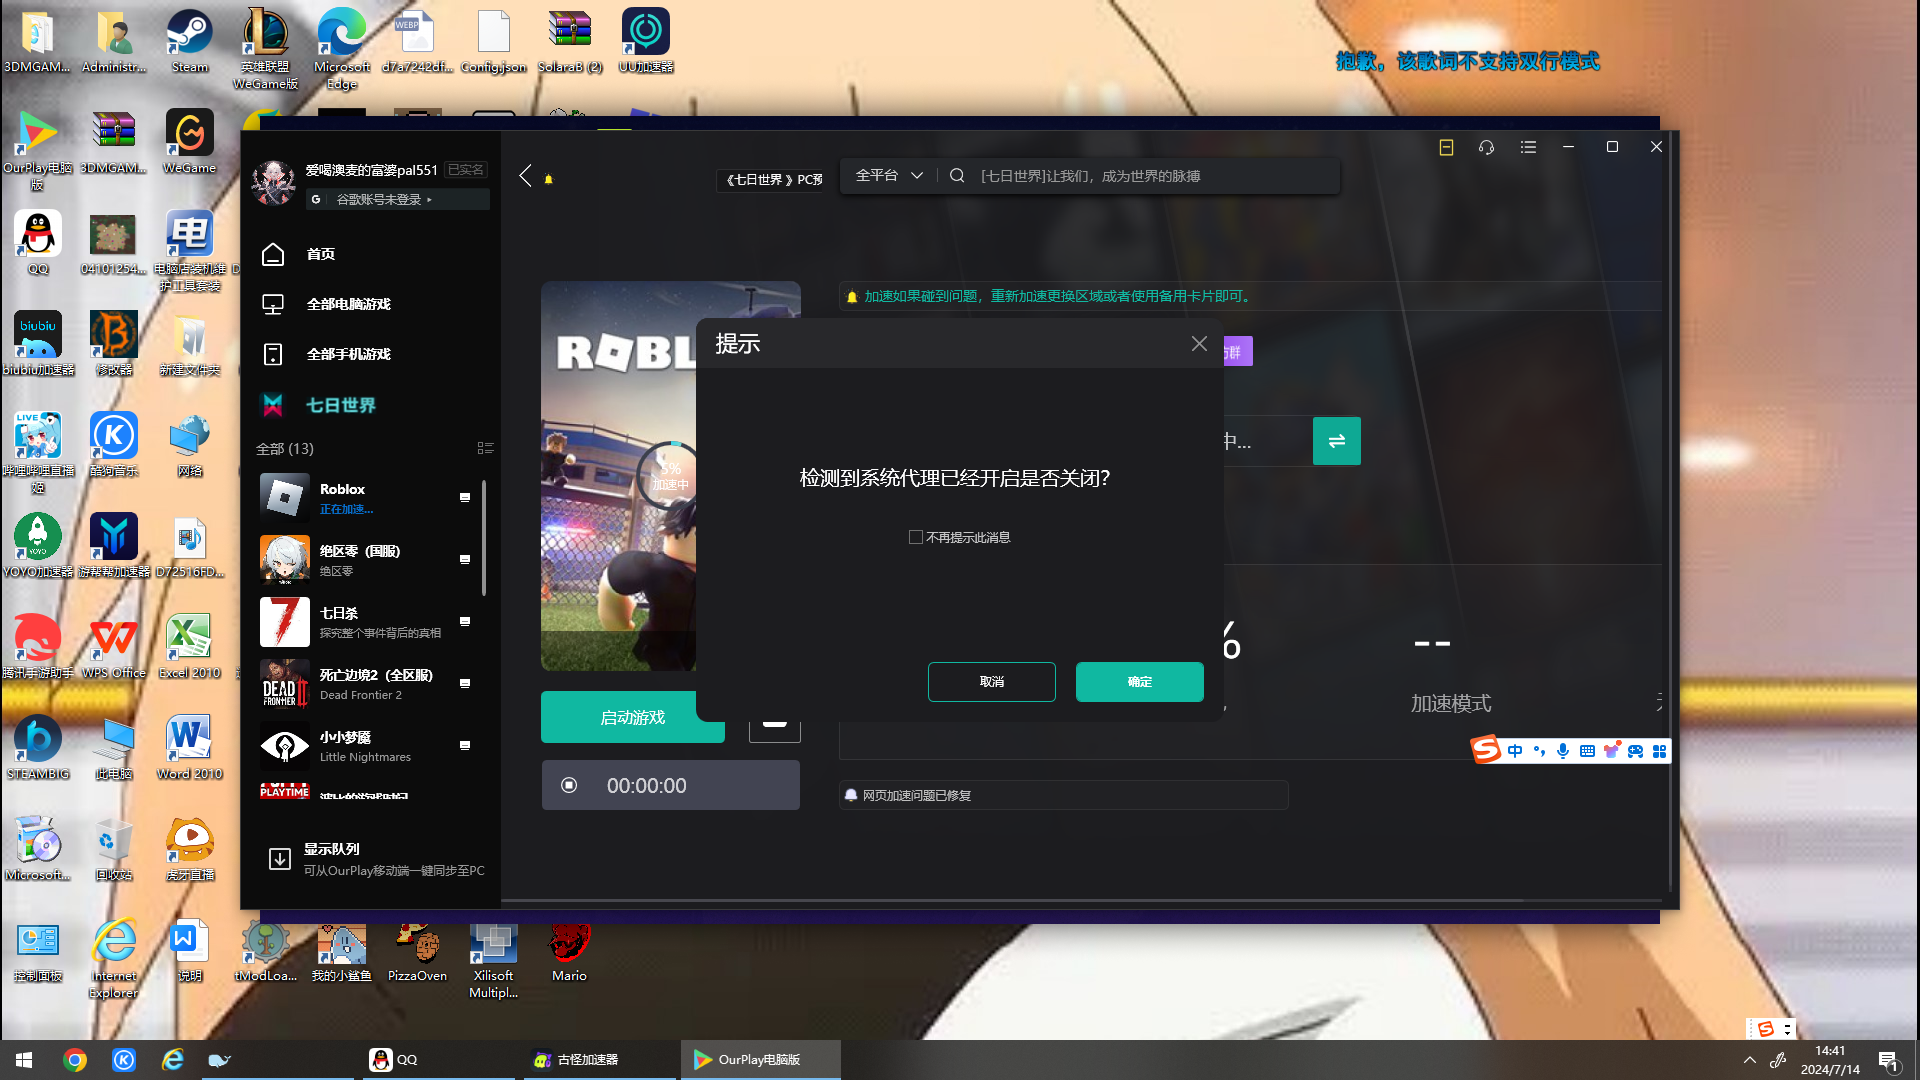Cancel the proxy prompt with 取消

[x=991, y=682]
